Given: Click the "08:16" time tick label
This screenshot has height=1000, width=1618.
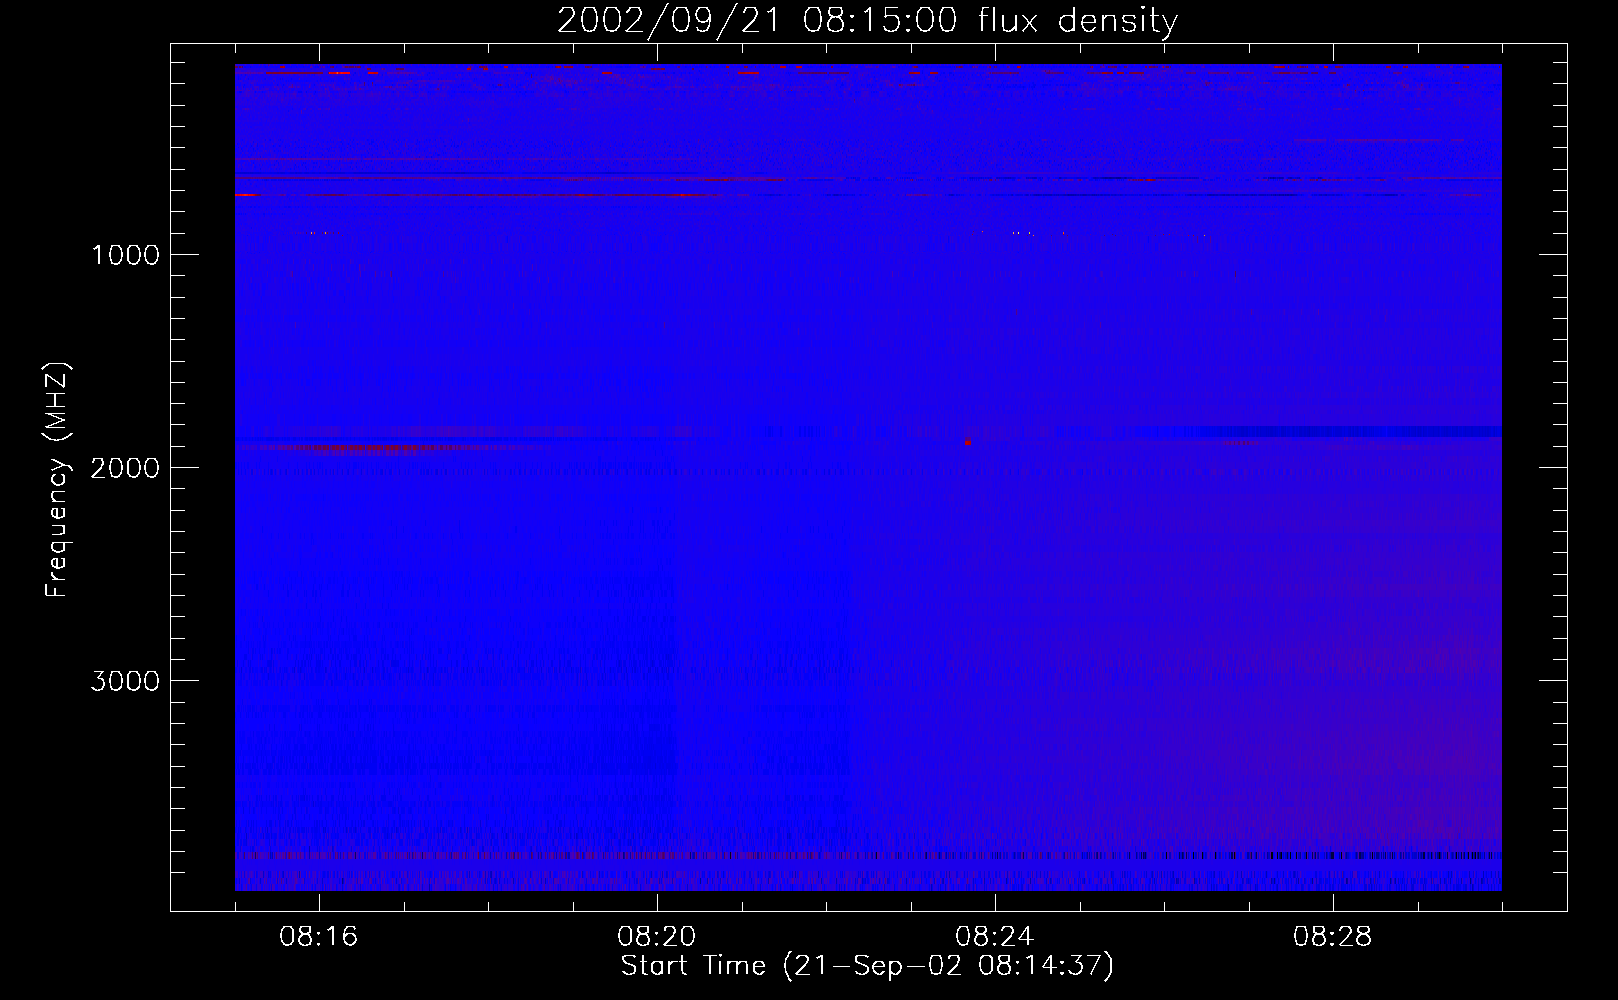Looking at the screenshot, I should coord(319,937).
